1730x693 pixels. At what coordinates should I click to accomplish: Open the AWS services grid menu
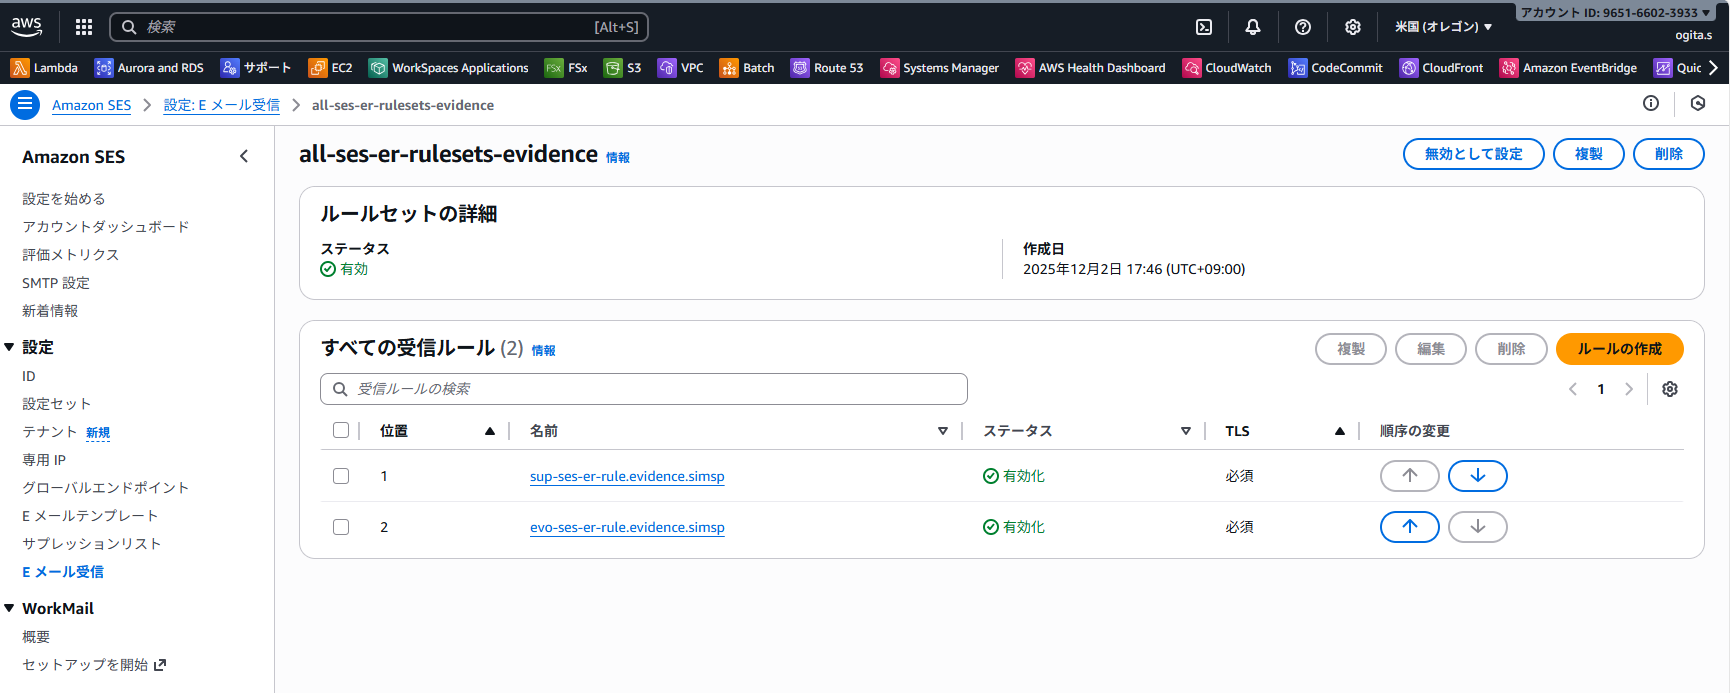pos(84,27)
